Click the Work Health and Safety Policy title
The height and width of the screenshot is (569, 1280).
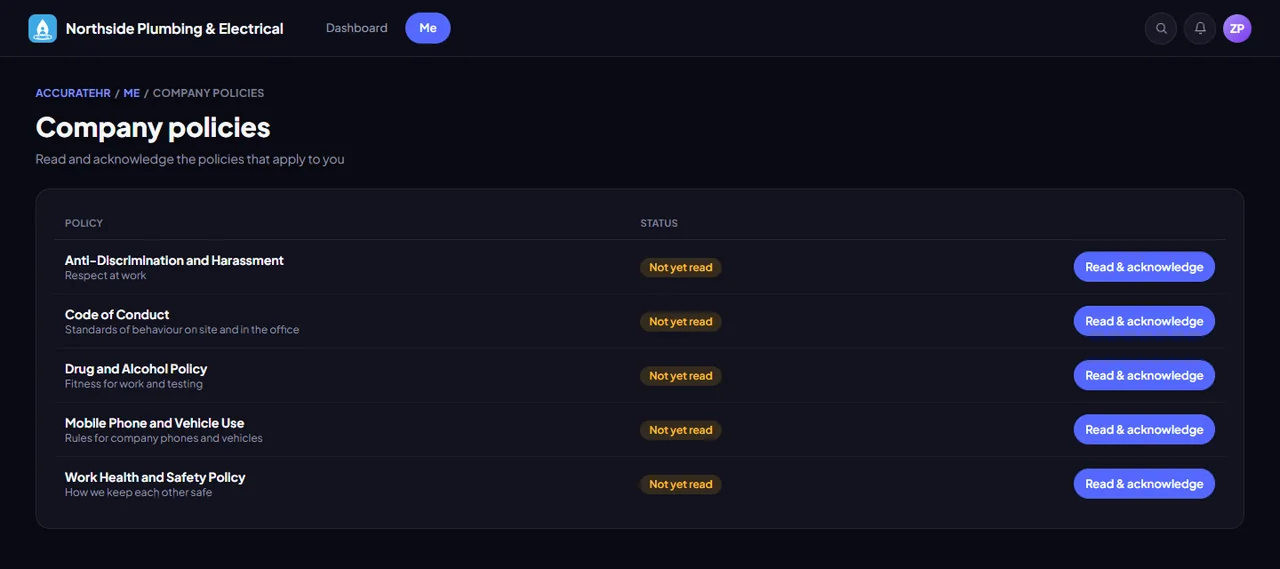155,477
